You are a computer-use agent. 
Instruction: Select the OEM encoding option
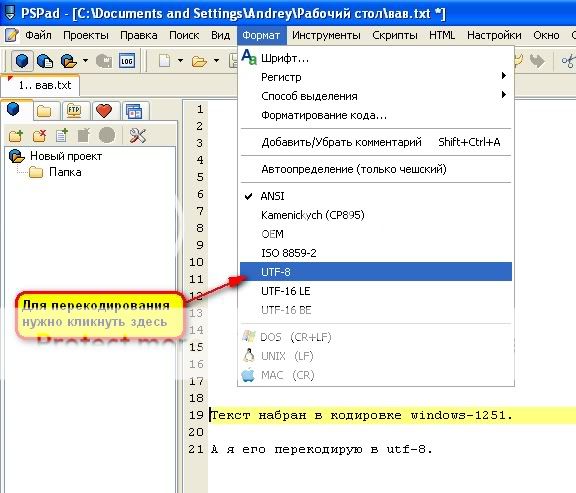pos(375,234)
